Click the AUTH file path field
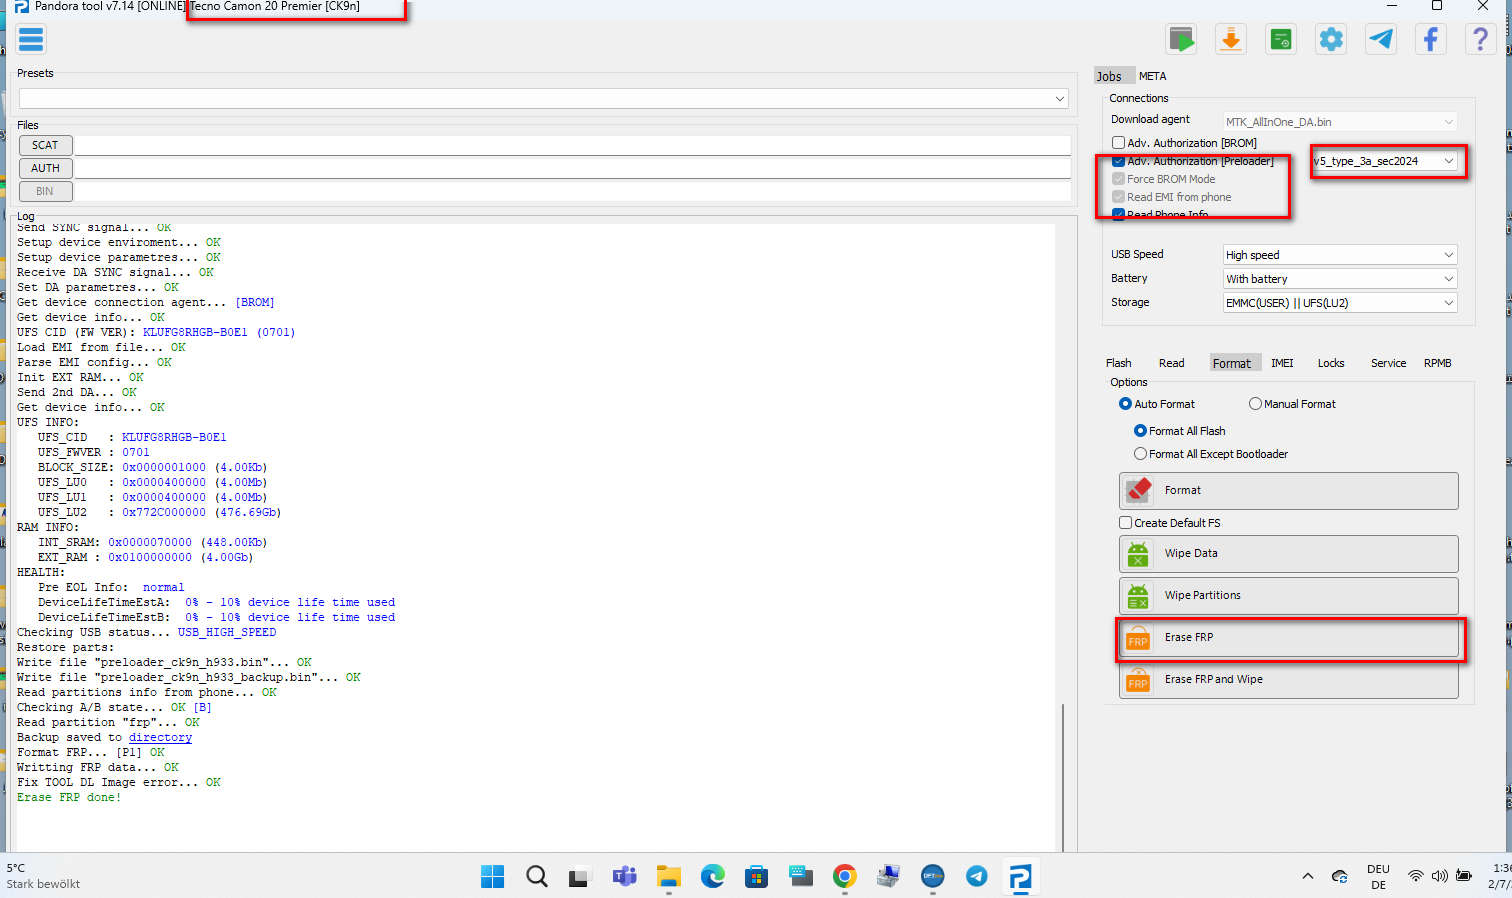1512x898 pixels. tap(573, 168)
